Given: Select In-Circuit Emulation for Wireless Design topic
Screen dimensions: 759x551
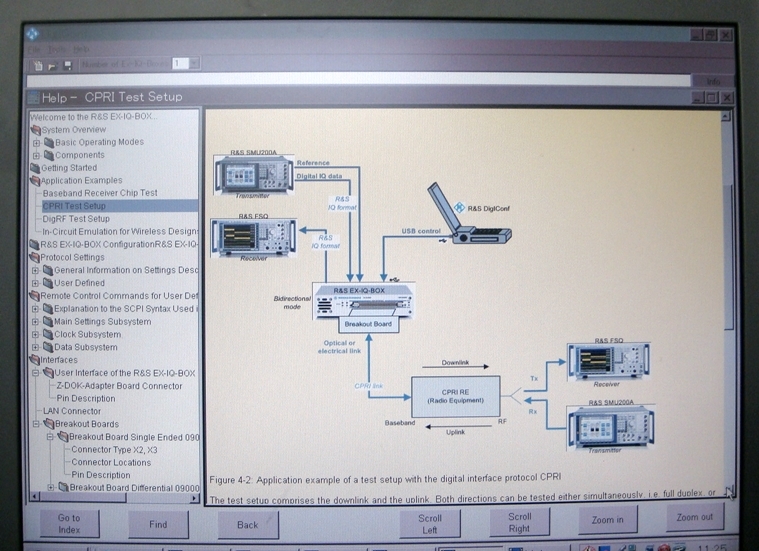Looking at the screenshot, I should pos(120,231).
